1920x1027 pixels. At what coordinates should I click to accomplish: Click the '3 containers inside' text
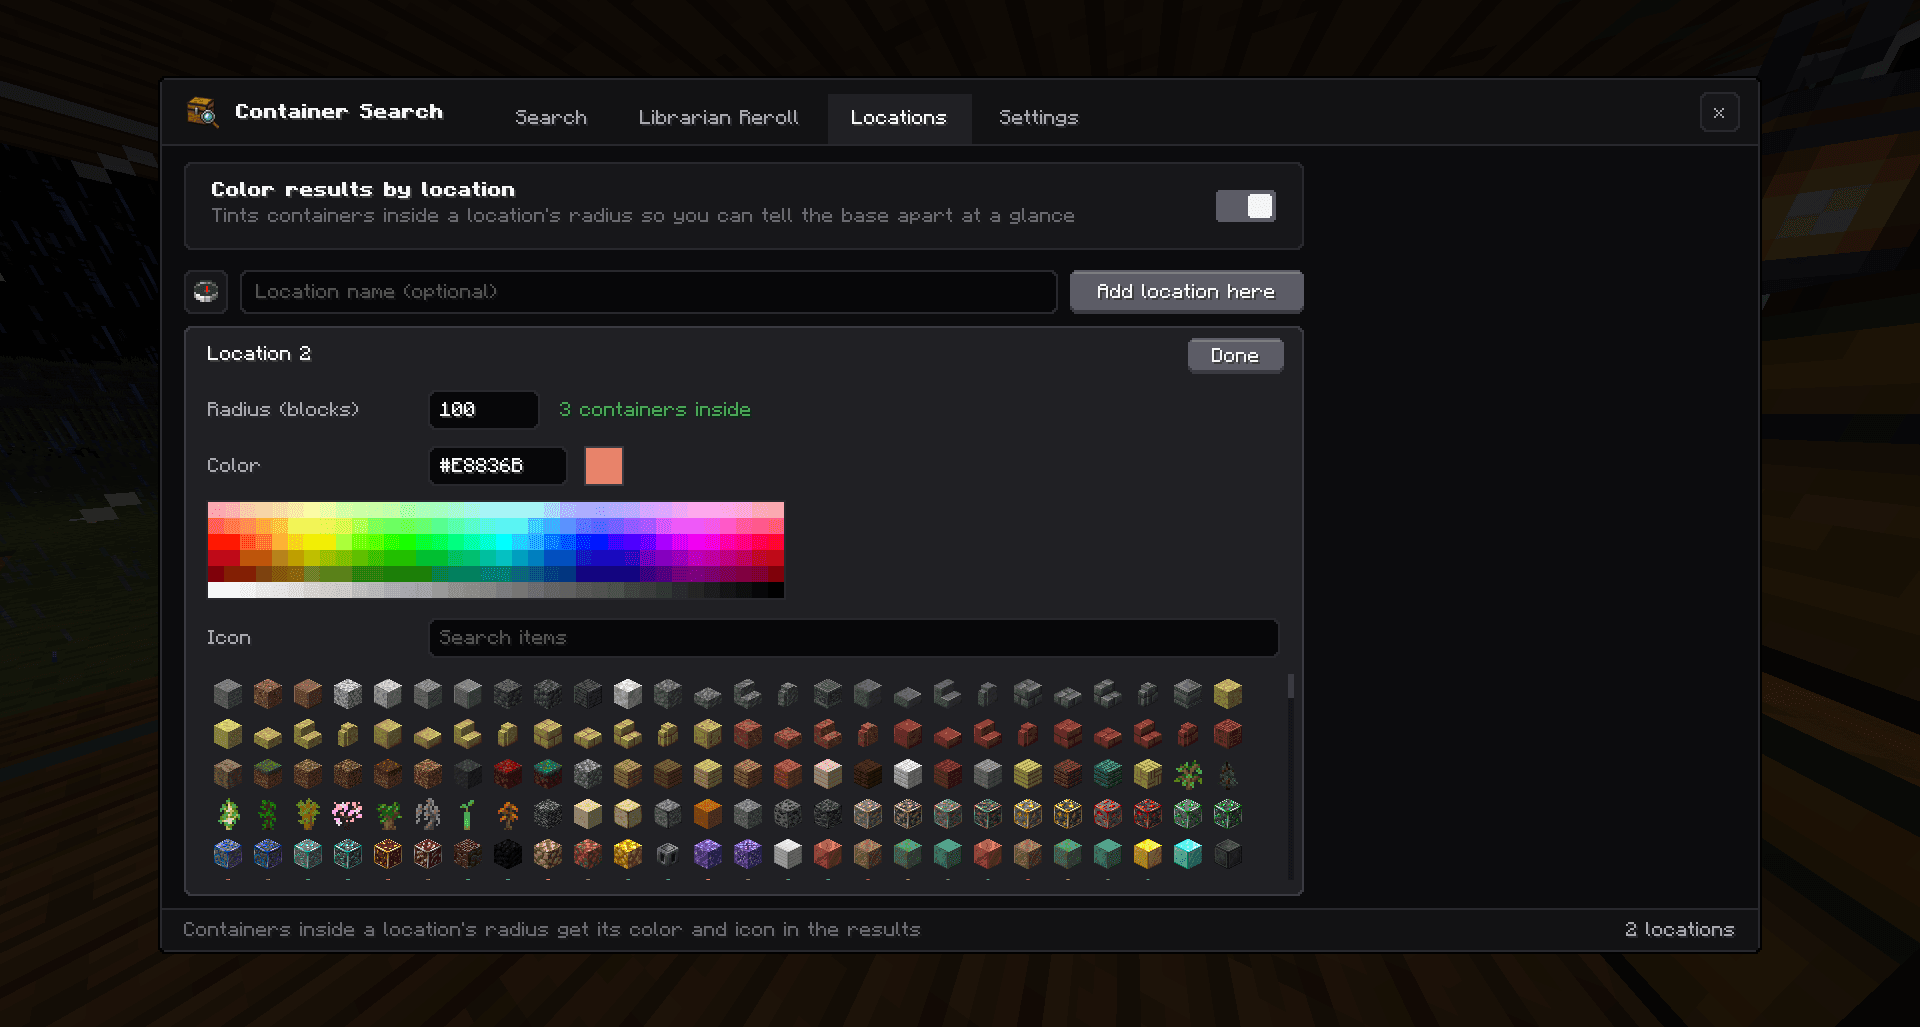655,410
